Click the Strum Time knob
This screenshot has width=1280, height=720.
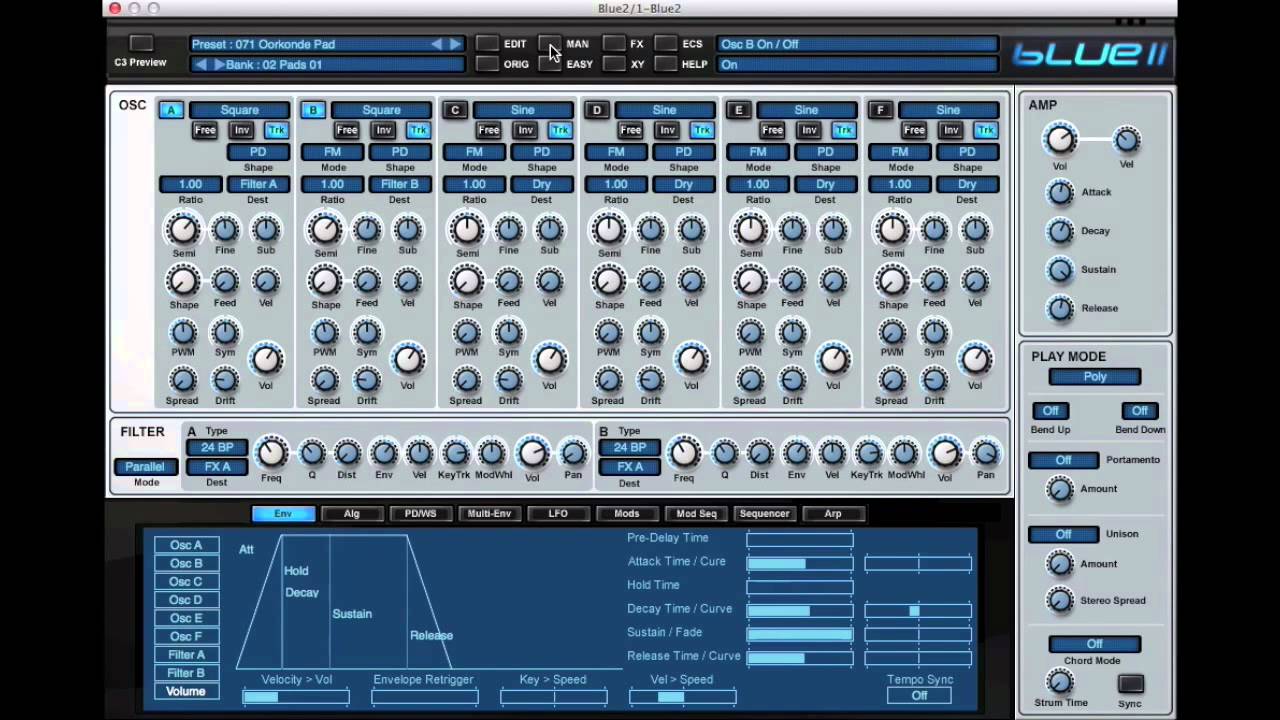(1060, 683)
